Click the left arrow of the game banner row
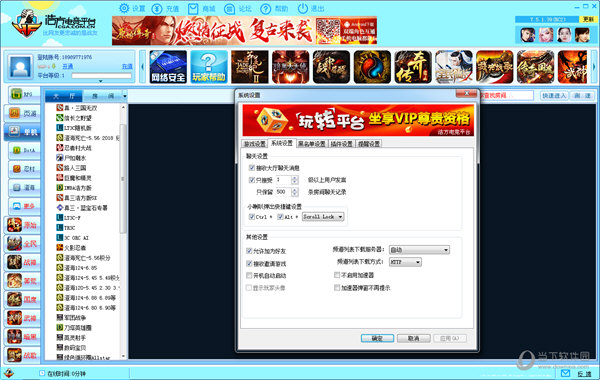 [142, 67]
